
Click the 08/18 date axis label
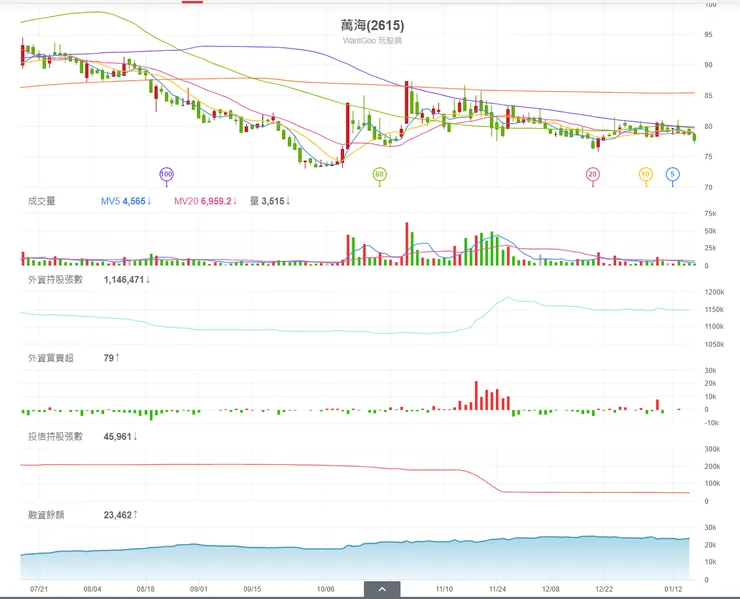tap(145, 589)
